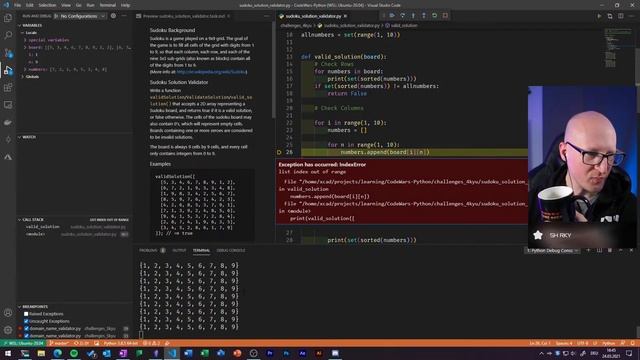Click the Python language mode in status bar
The image size is (640, 360).
(x=608, y=343)
